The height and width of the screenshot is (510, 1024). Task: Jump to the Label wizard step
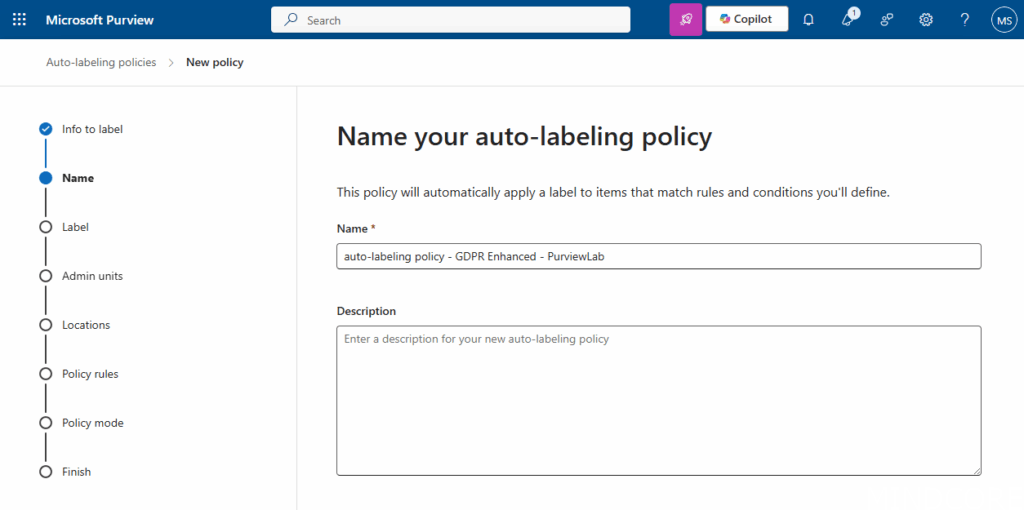point(75,227)
